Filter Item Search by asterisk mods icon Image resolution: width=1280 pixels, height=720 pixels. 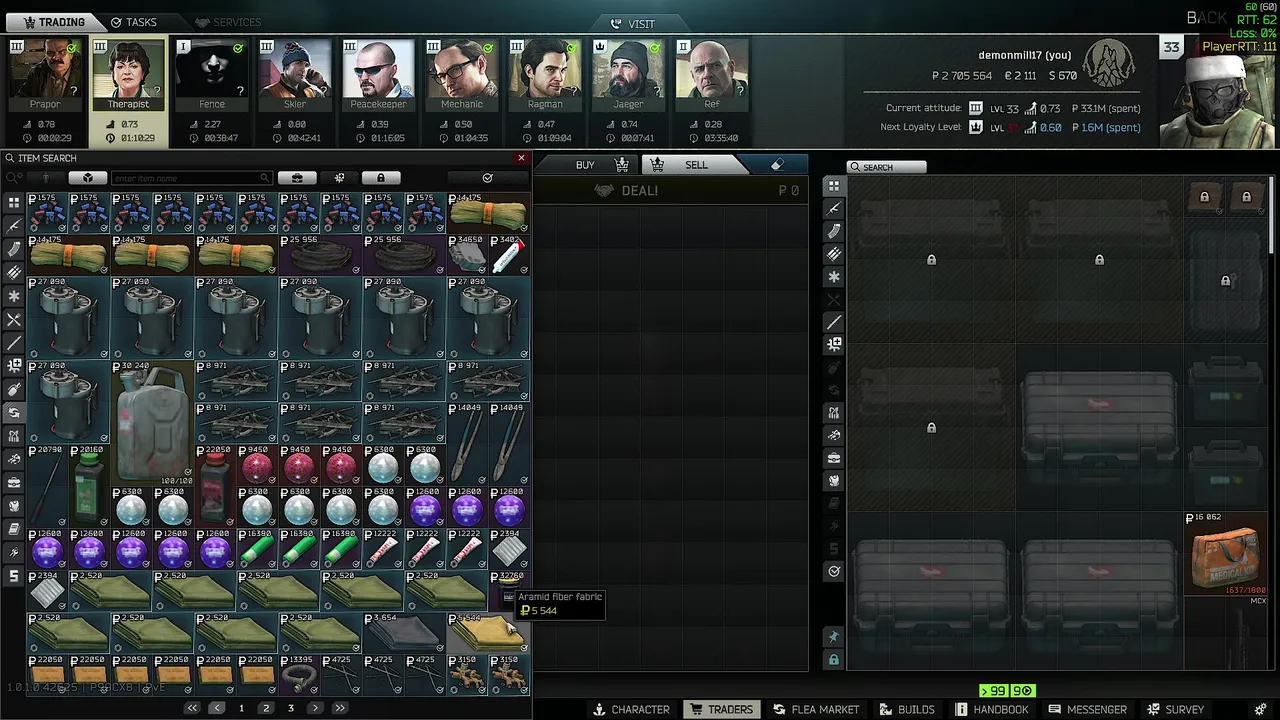(14, 296)
